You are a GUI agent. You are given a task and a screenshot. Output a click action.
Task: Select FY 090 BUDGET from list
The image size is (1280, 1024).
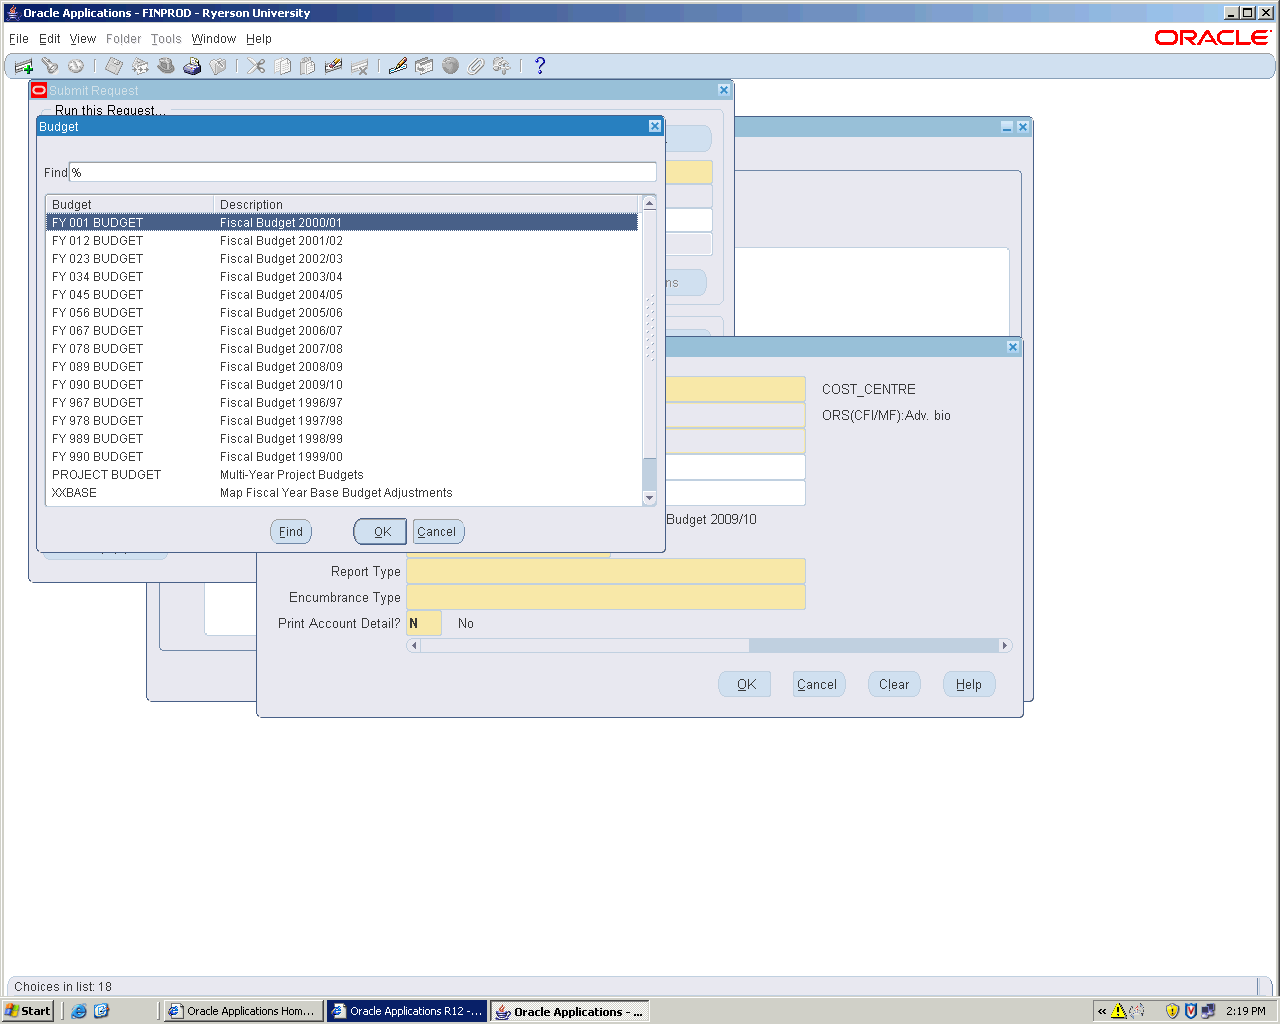pos(98,385)
